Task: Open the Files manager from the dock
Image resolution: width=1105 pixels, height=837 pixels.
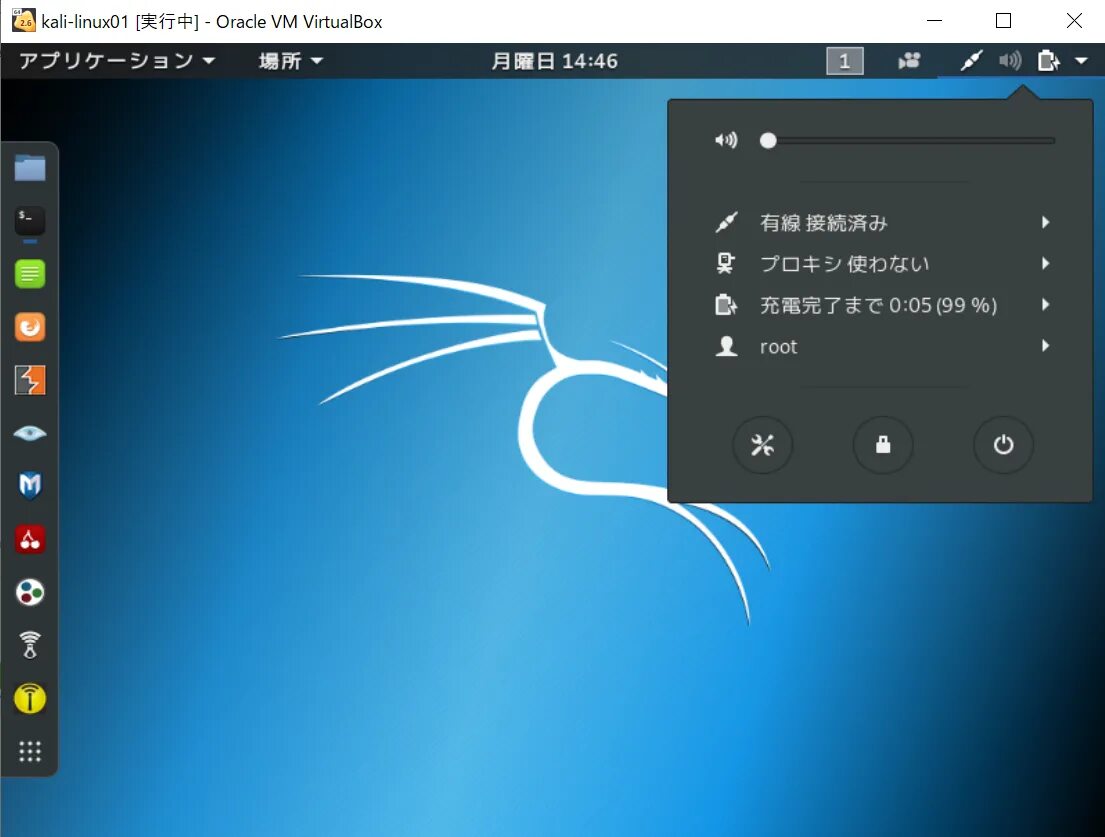Action: (x=30, y=168)
